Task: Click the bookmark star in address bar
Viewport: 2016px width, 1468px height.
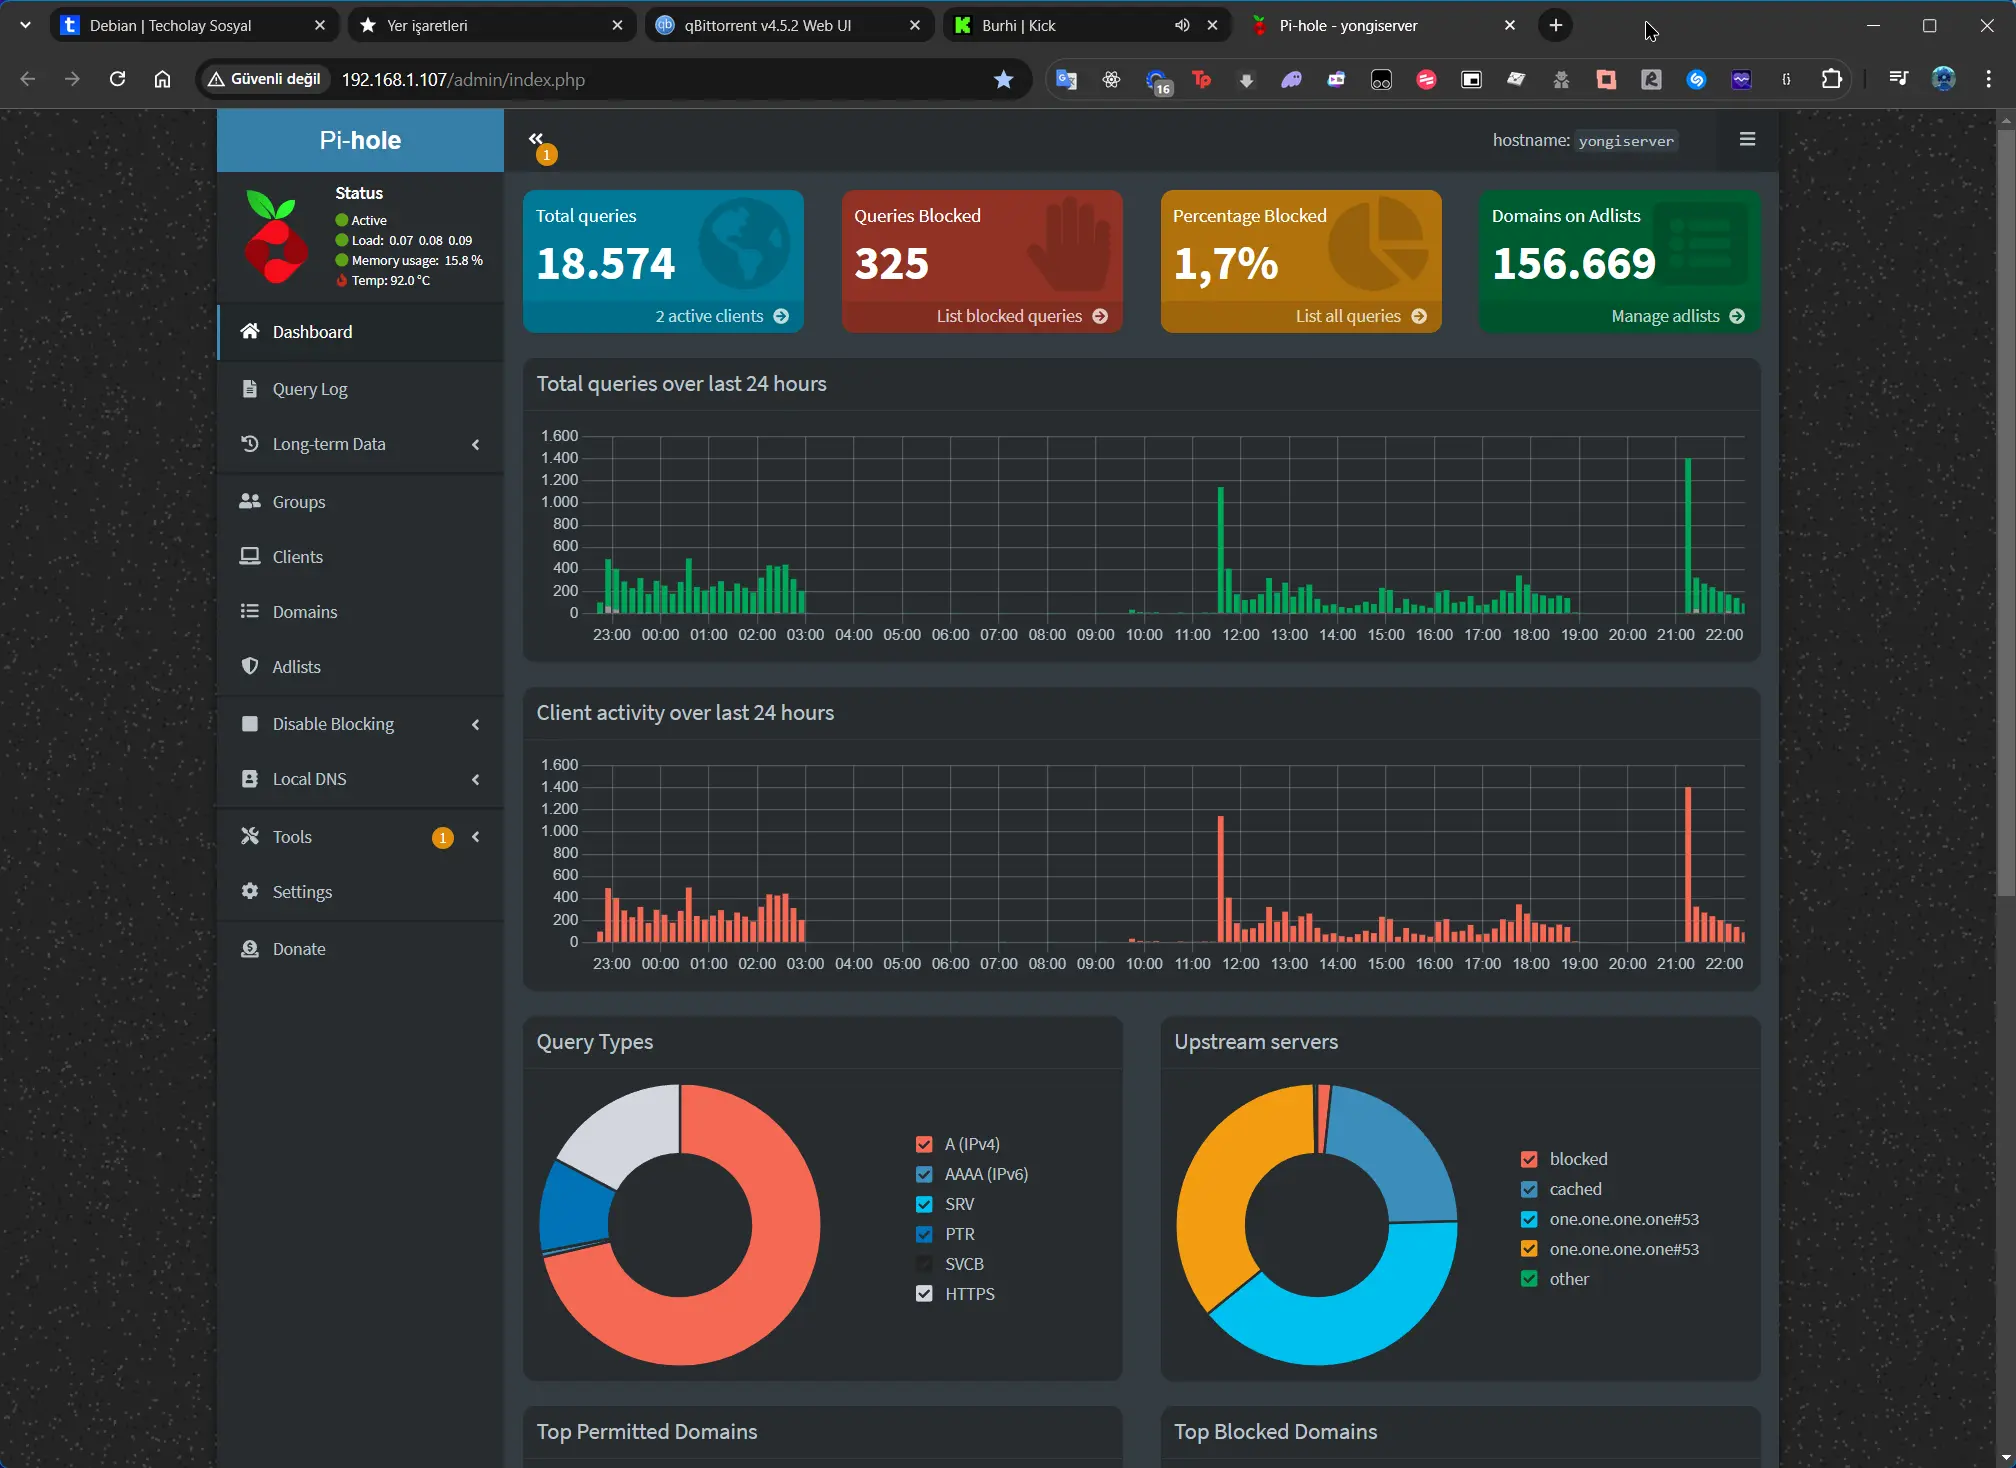Action: 1004,79
